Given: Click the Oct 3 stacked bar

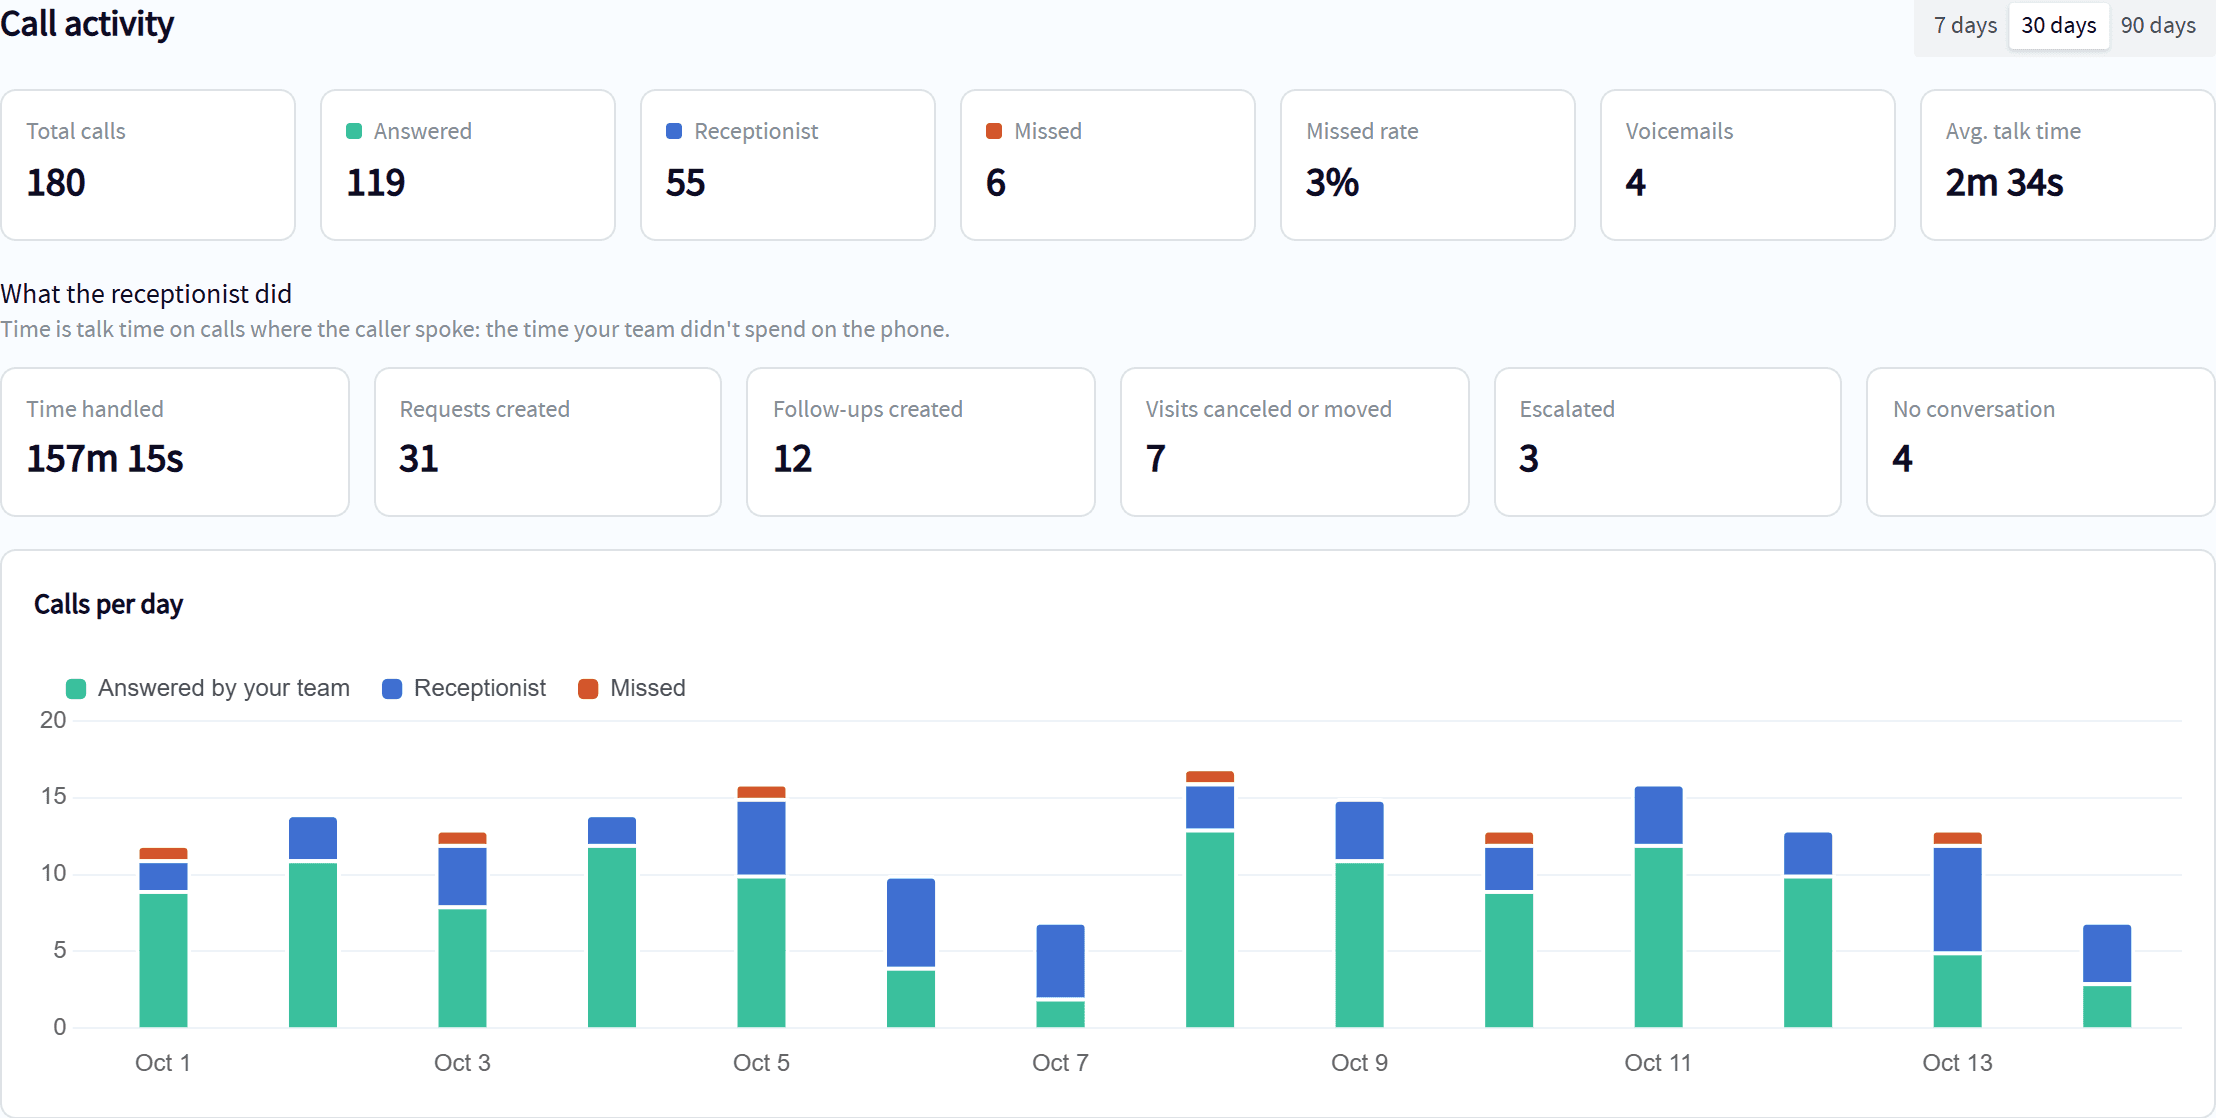Looking at the screenshot, I should pyautogui.click(x=462, y=930).
